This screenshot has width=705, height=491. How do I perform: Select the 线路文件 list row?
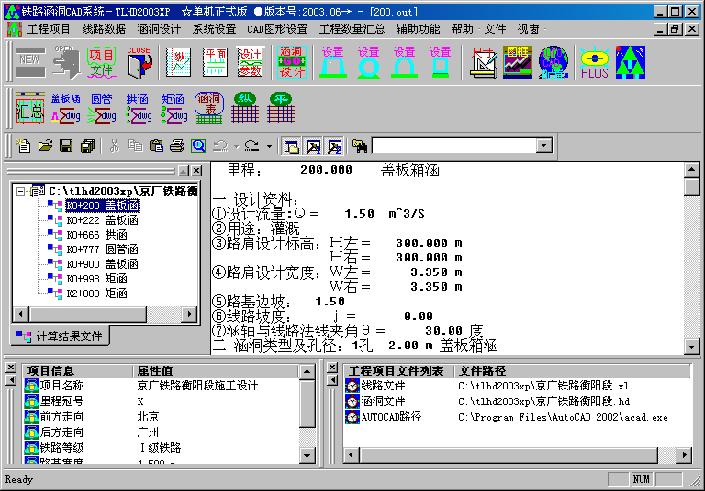[517, 385]
